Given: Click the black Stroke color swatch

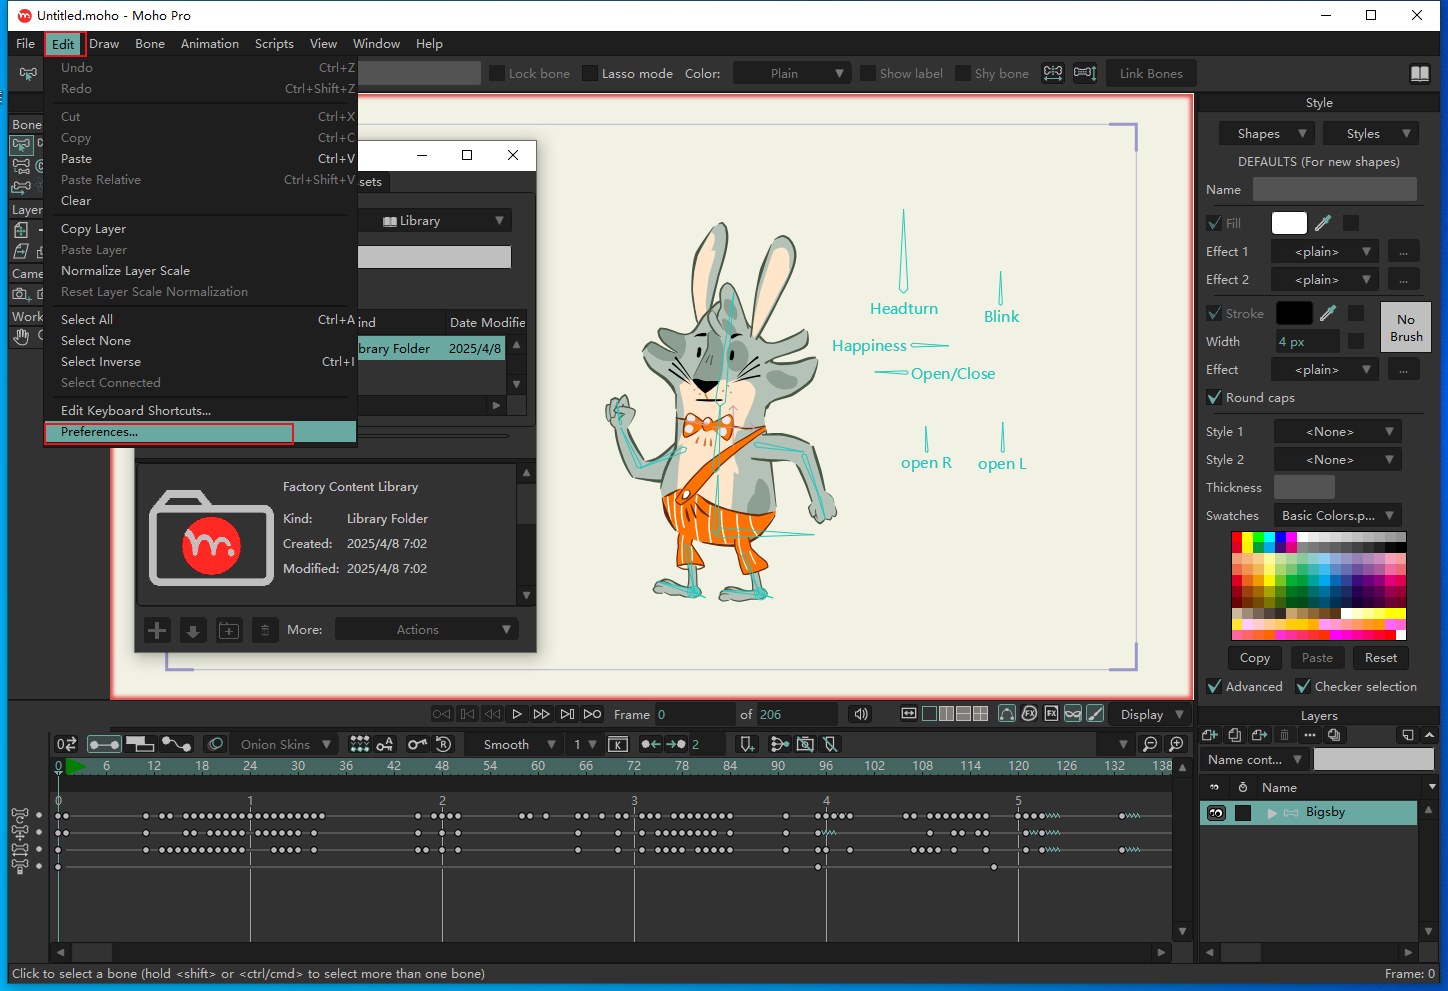Looking at the screenshot, I should (x=1293, y=314).
